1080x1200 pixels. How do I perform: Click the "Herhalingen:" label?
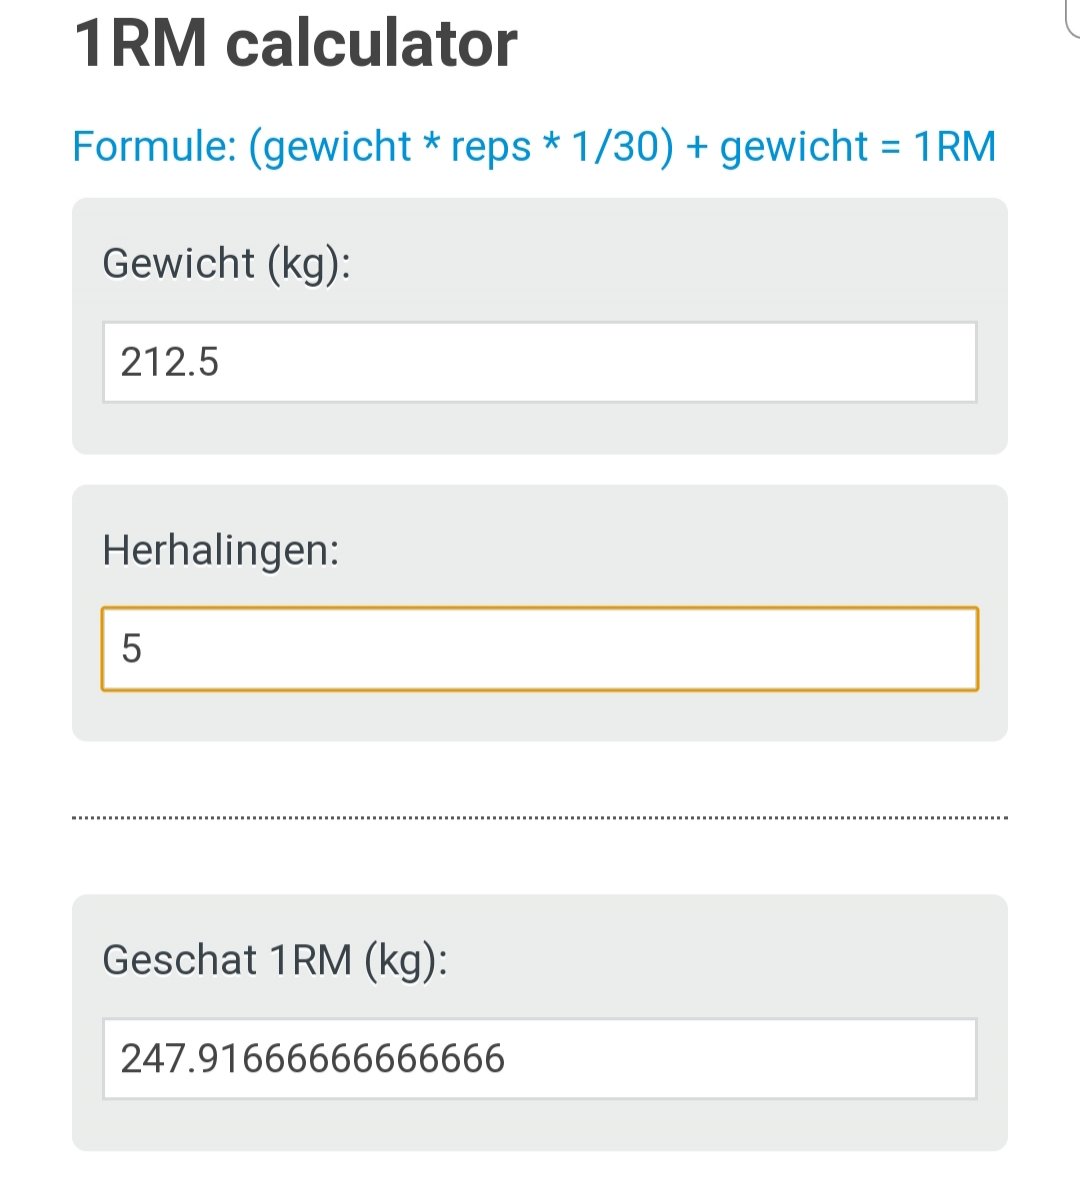[221, 550]
